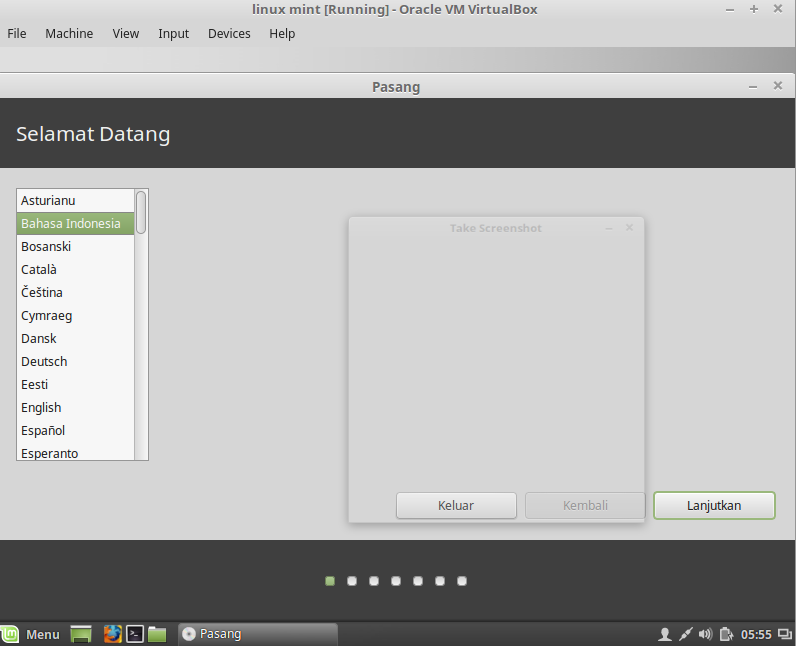Minimize the Take Screenshot dialog
The image size is (796, 646).
[609, 229]
